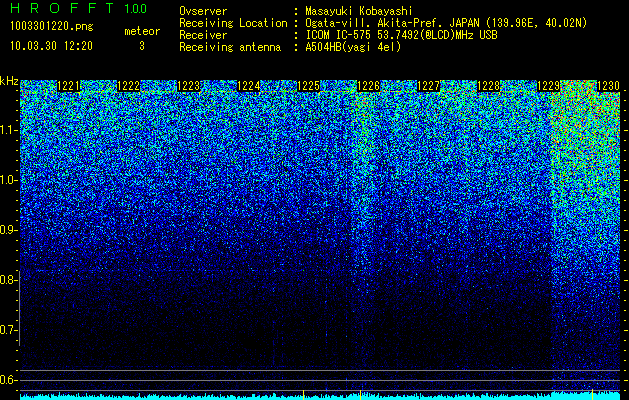Click the filename 1003301220.png
Image resolution: width=629 pixels, height=400 pixels.
[52, 26]
